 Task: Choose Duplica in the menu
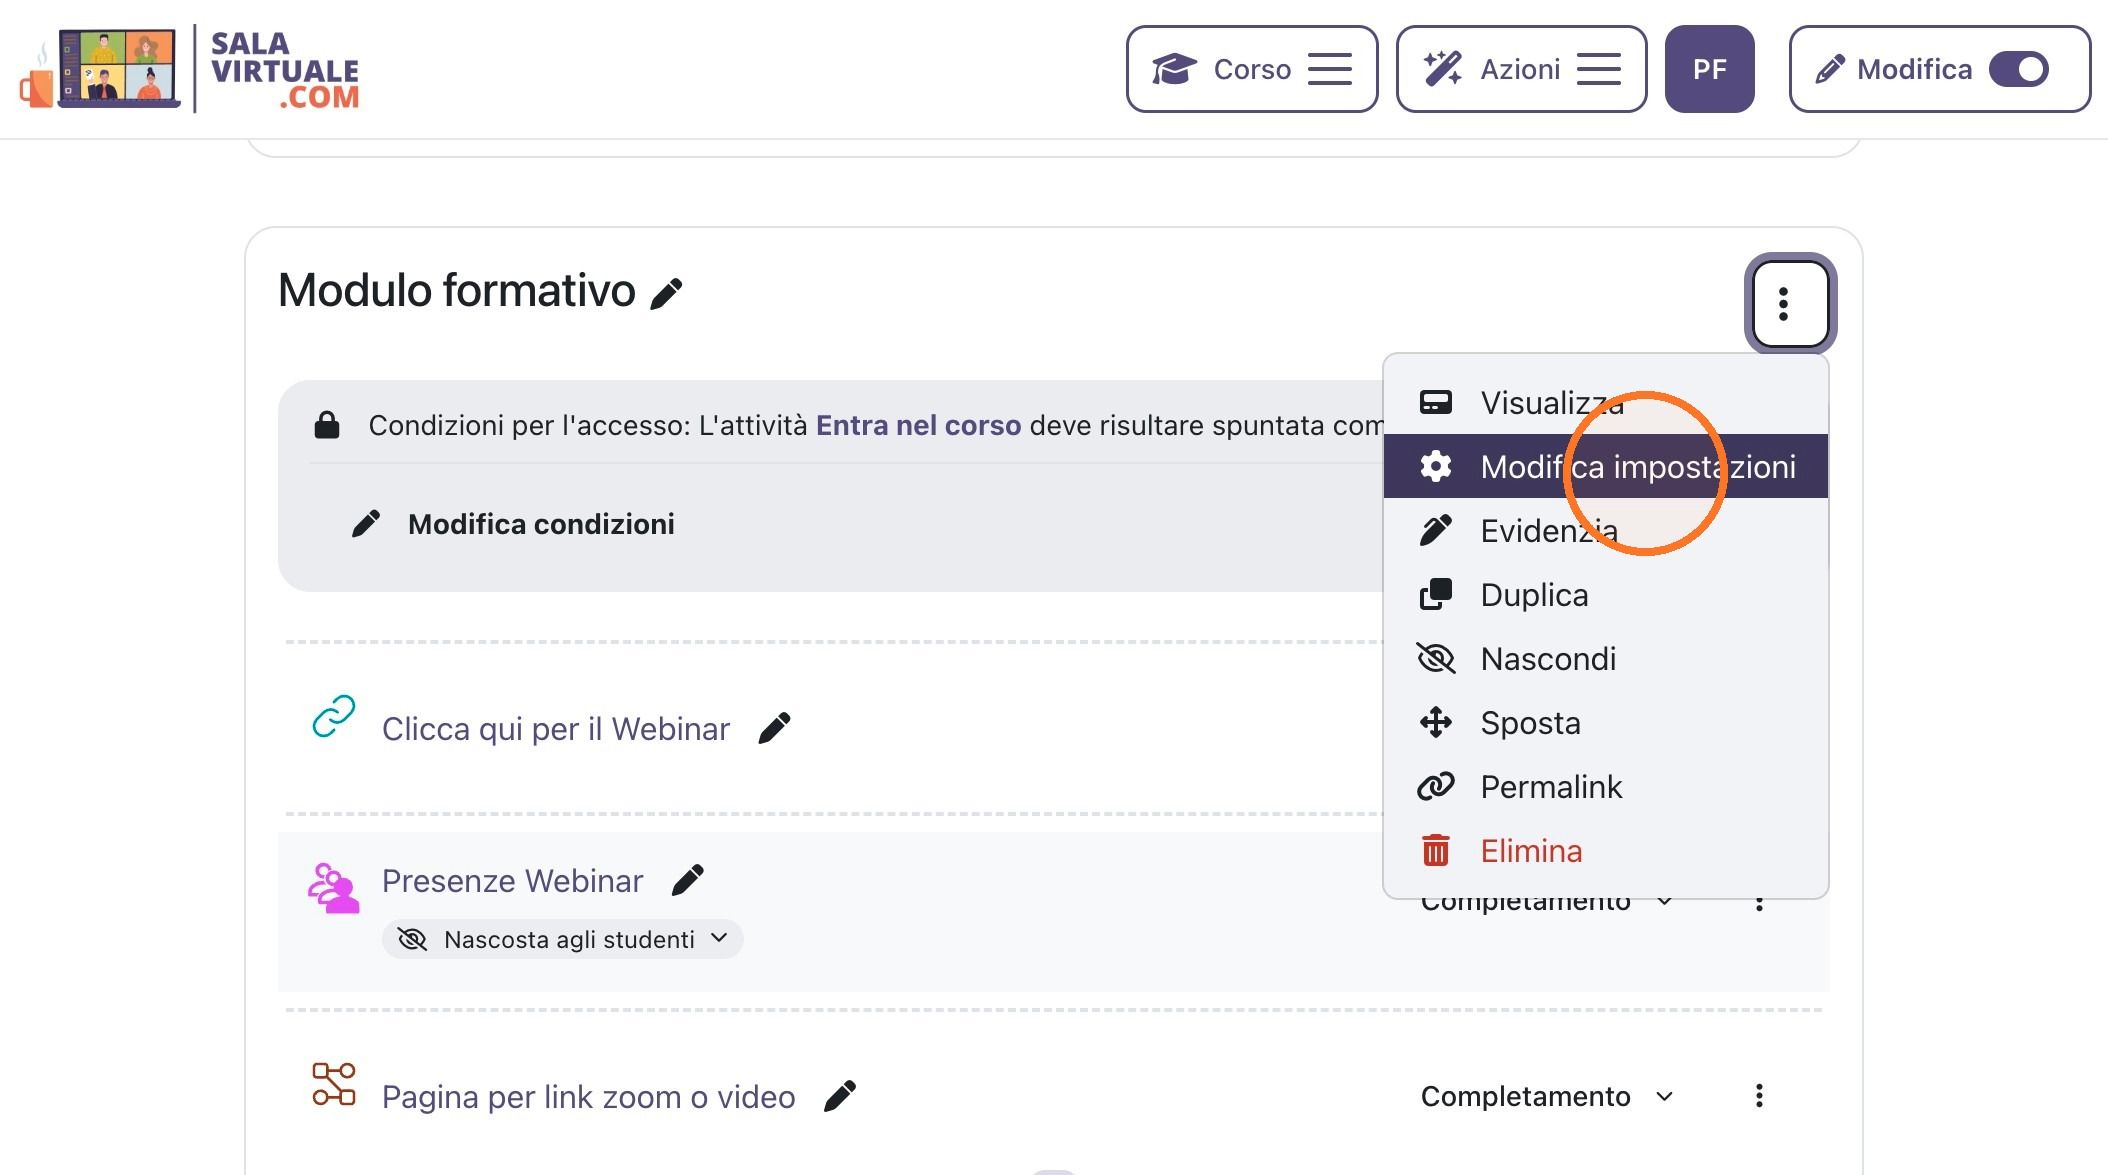pyautogui.click(x=1605, y=595)
